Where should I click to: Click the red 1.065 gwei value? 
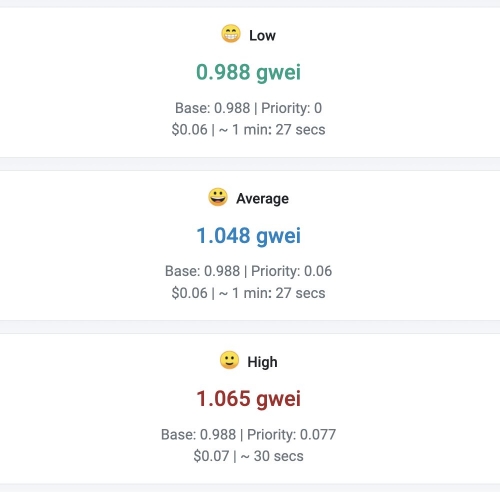tap(249, 399)
